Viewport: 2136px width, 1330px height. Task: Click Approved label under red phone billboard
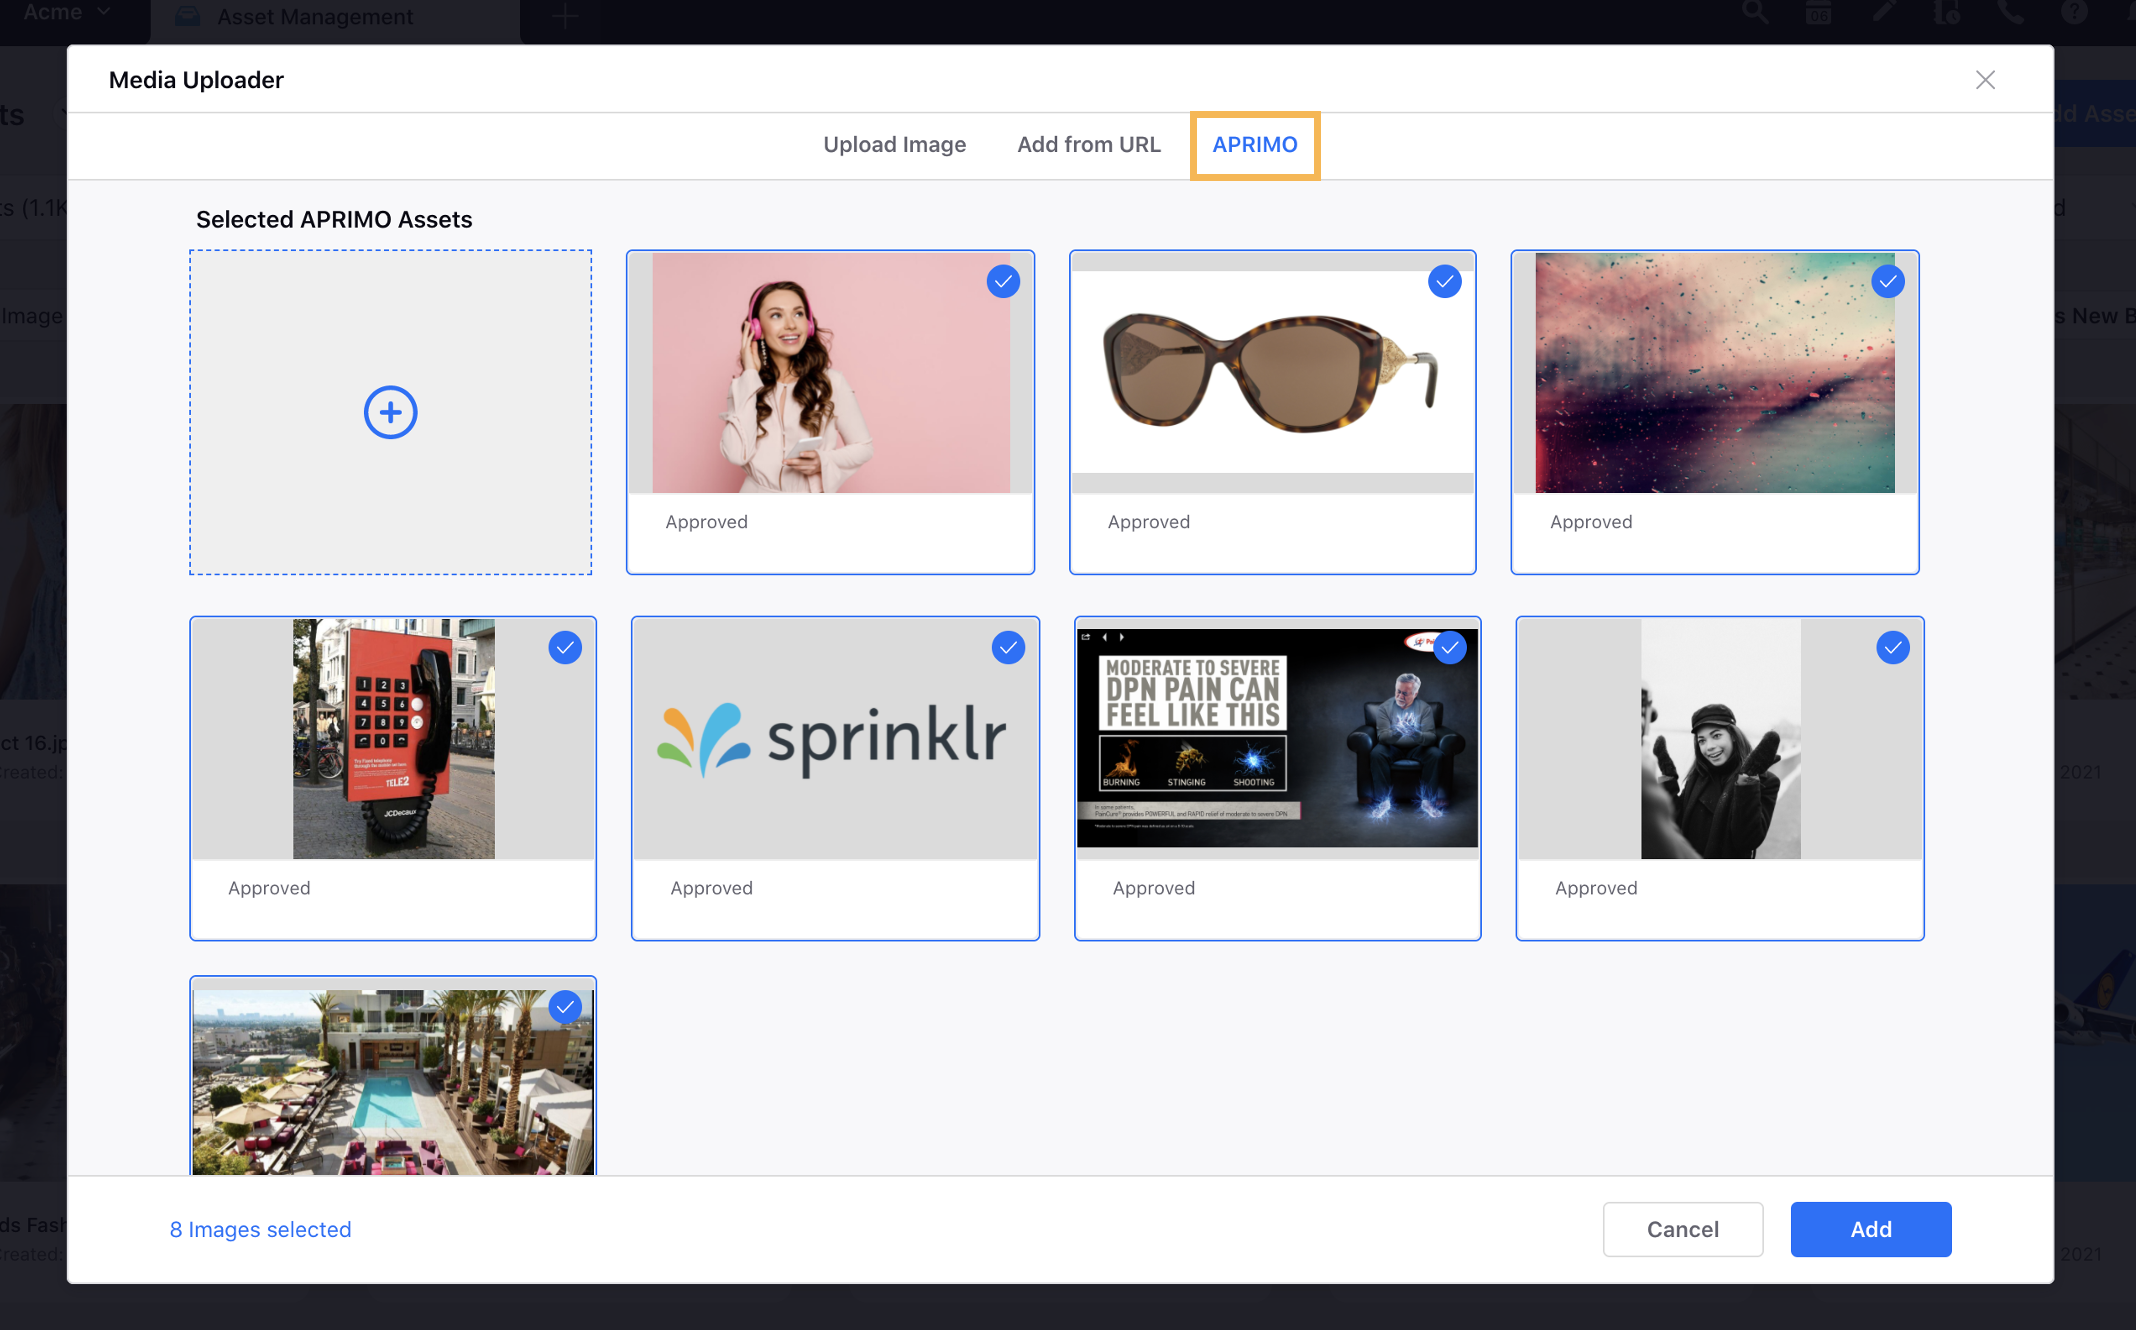click(x=269, y=888)
